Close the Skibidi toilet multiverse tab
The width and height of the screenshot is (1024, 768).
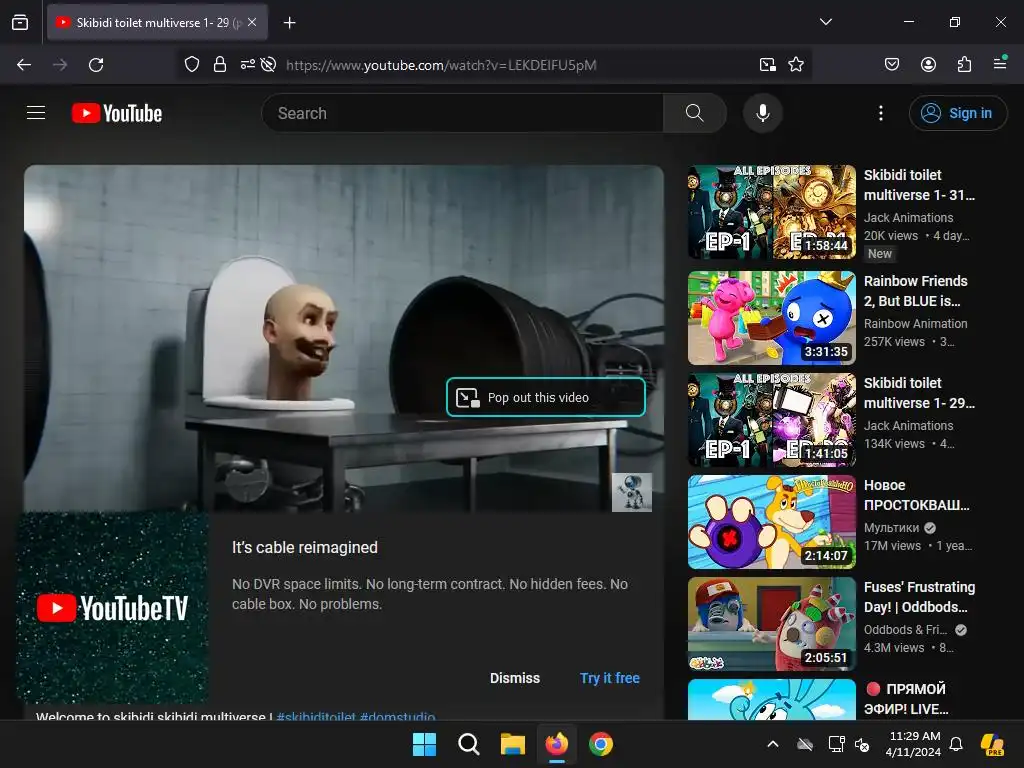coord(252,22)
